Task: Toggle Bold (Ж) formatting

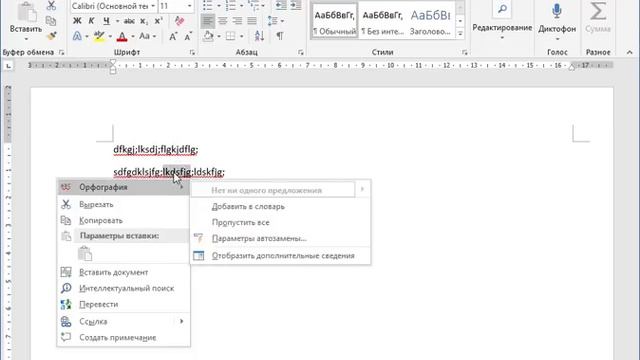Action: [x=77, y=21]
